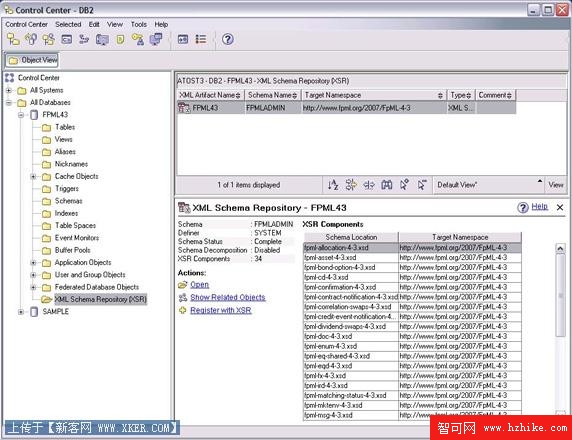Sort by the XML Artifact Name column header

click(x=210, y=95)
